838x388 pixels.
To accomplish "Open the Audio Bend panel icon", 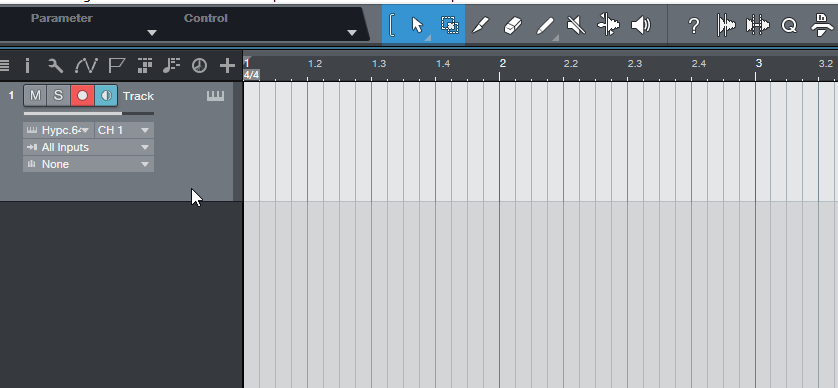I will point(758,25).
